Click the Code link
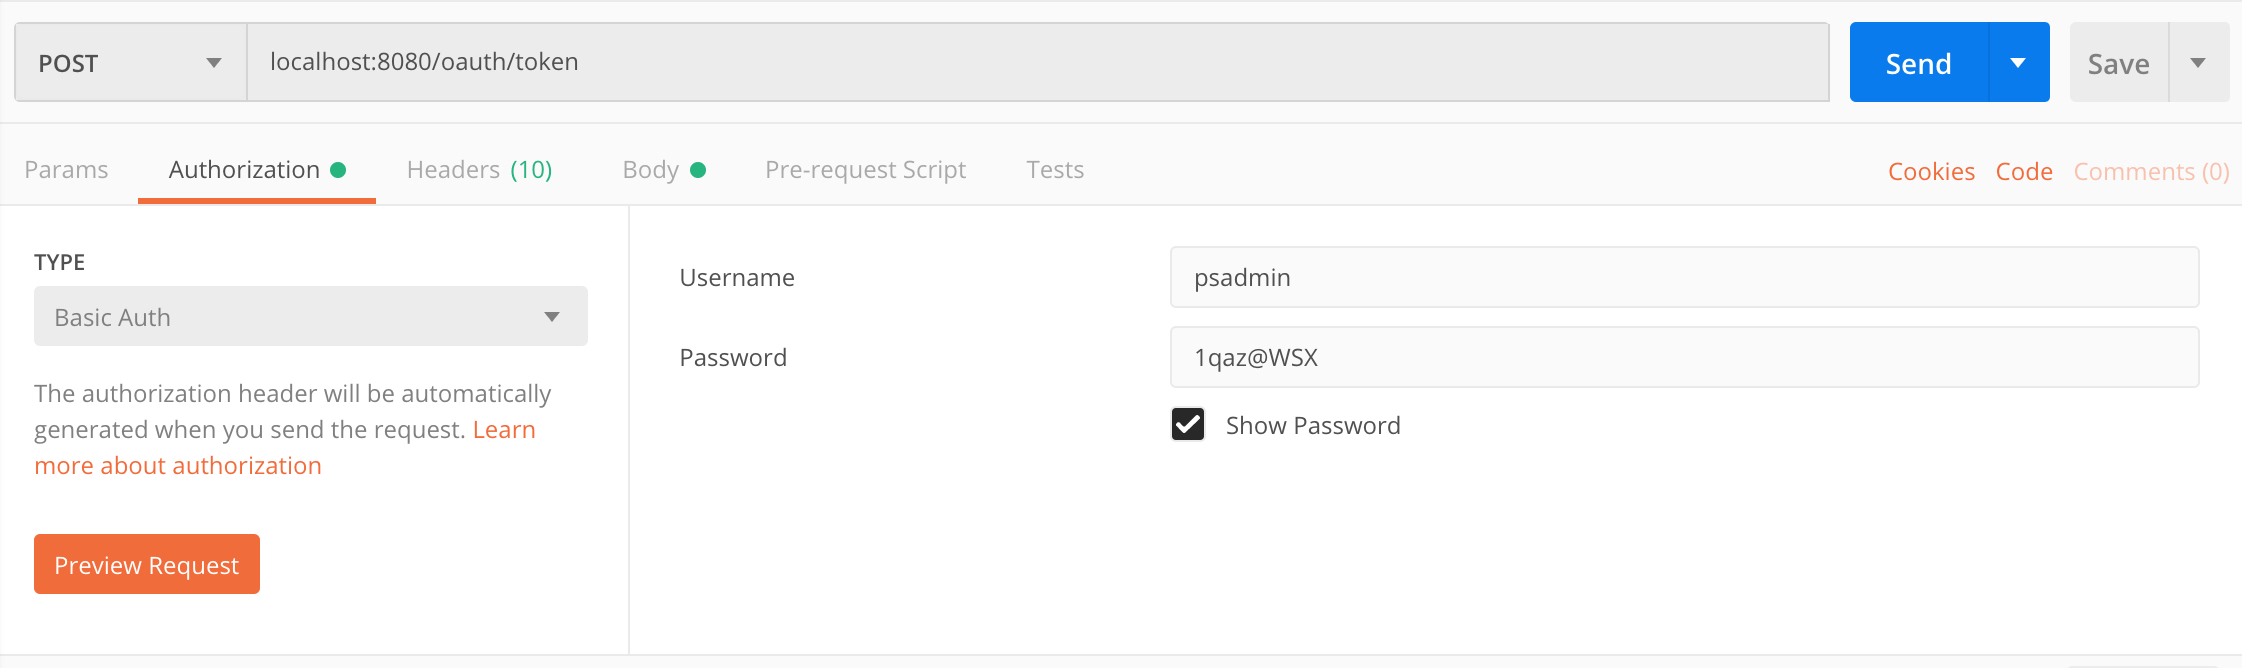This screenshot has height=668, width=2242. pyautogui.click(x=2024, y=172)
